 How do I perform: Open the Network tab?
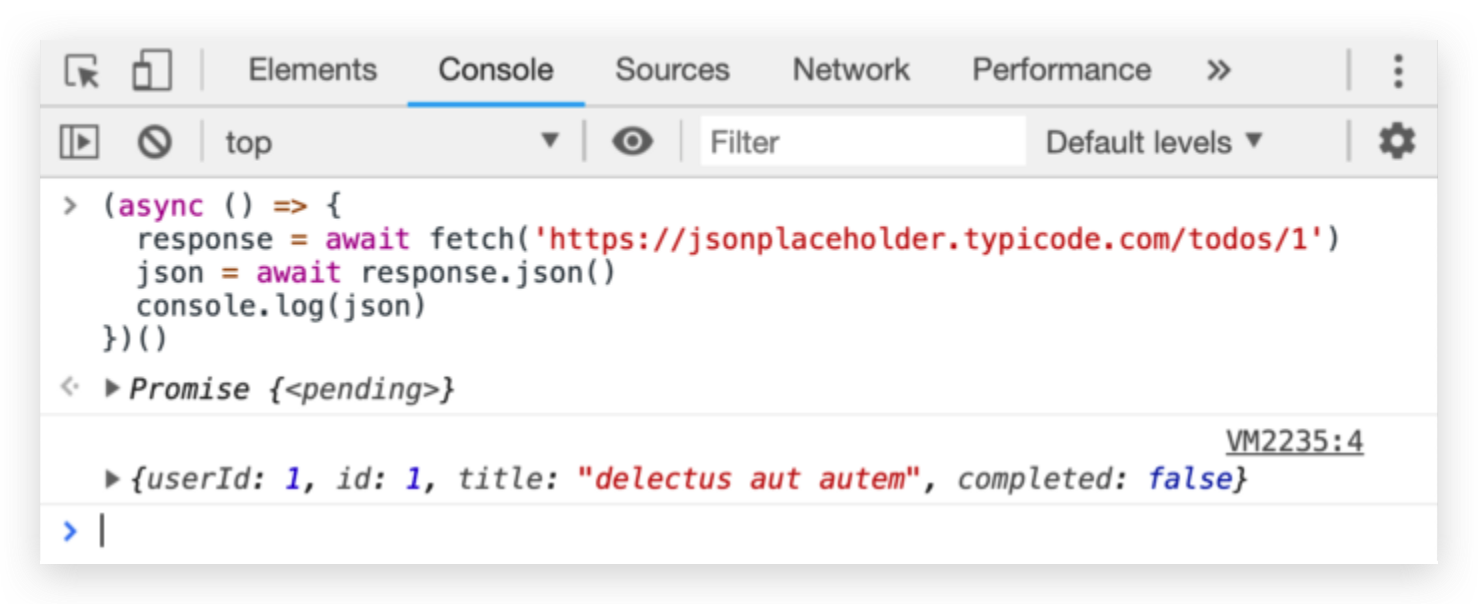point(851,70)
